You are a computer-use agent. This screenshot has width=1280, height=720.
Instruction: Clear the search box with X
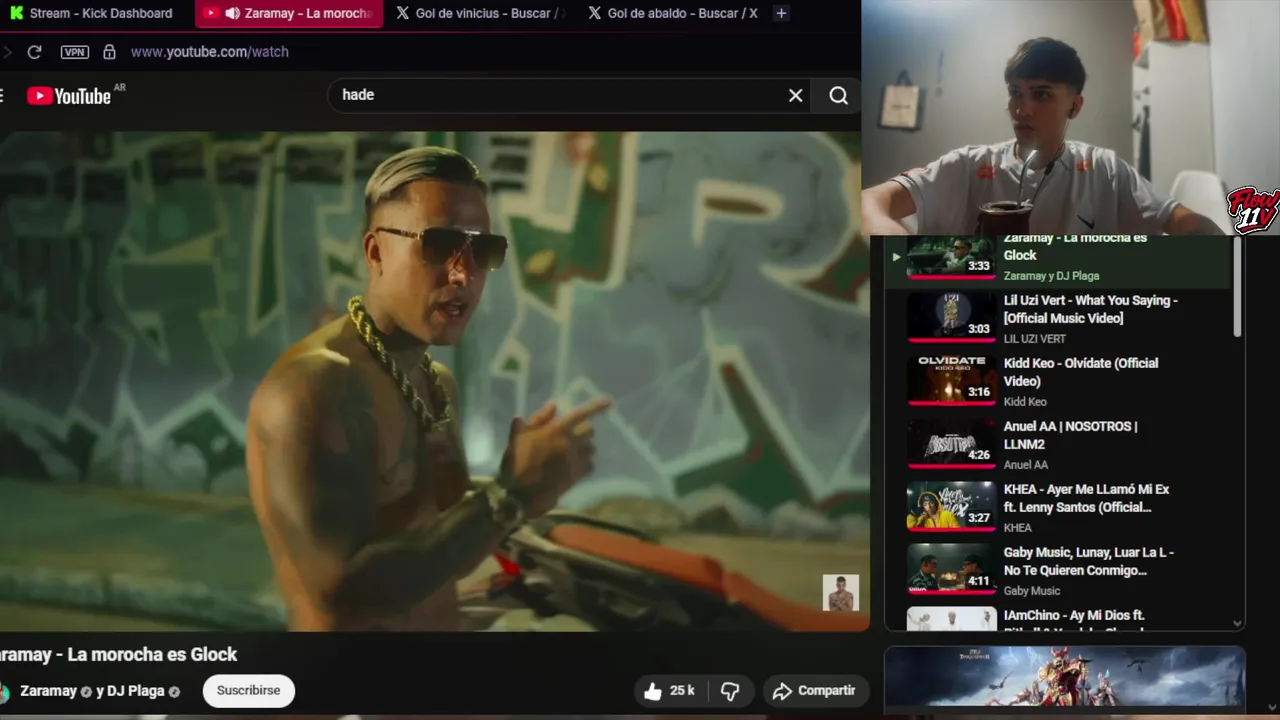pyautogui.click(x=795, y=95)
